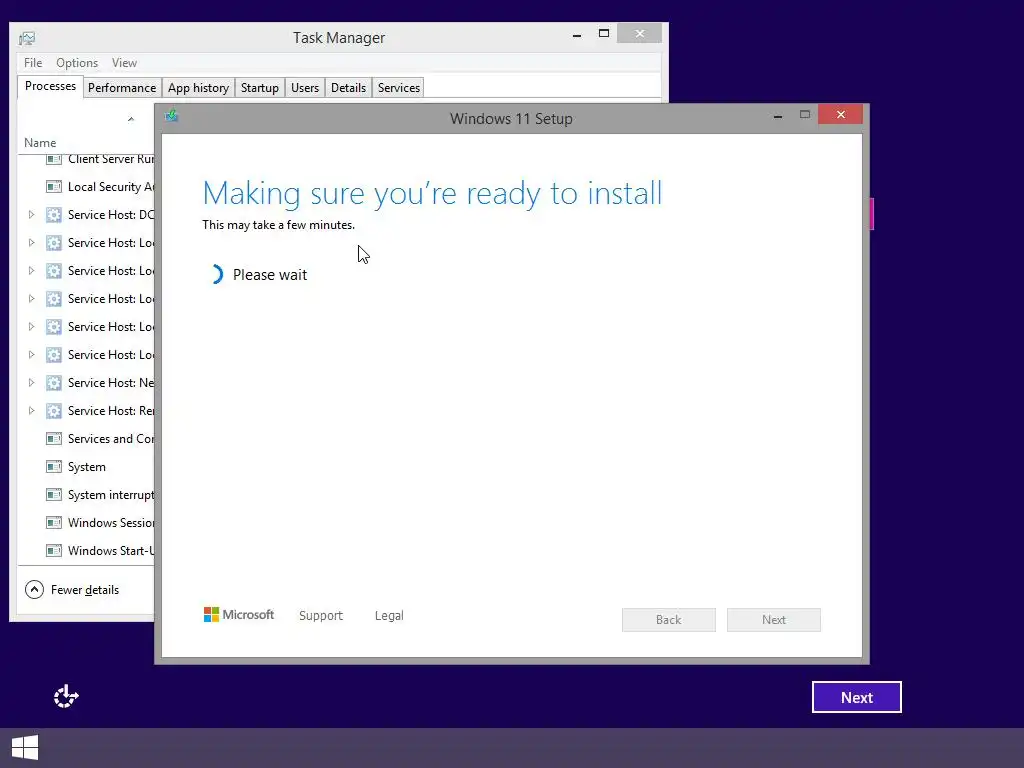Switch to the Details tab
The height and width of the screenshot is (768, 1024).
348,88
